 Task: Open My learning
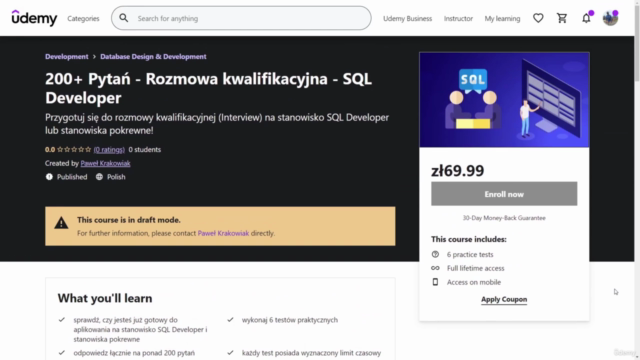pos(502,18)
